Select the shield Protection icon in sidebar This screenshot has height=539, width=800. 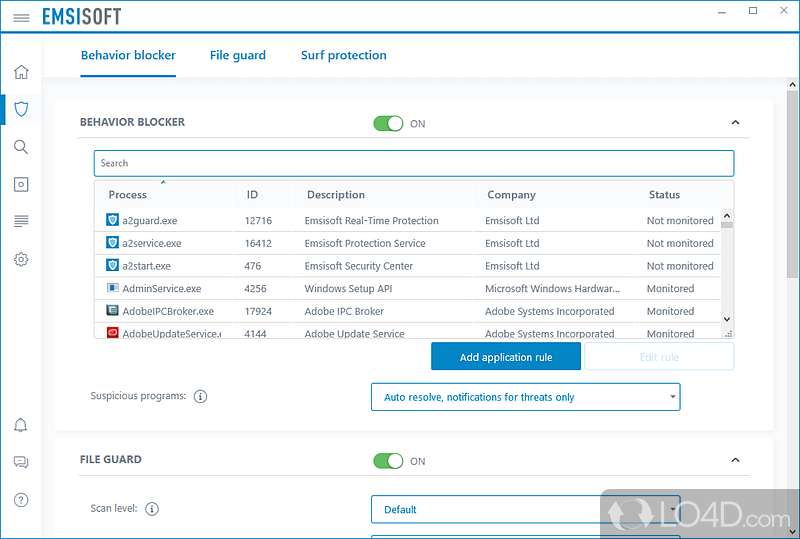pyautogui.click(x=21, y=109)
